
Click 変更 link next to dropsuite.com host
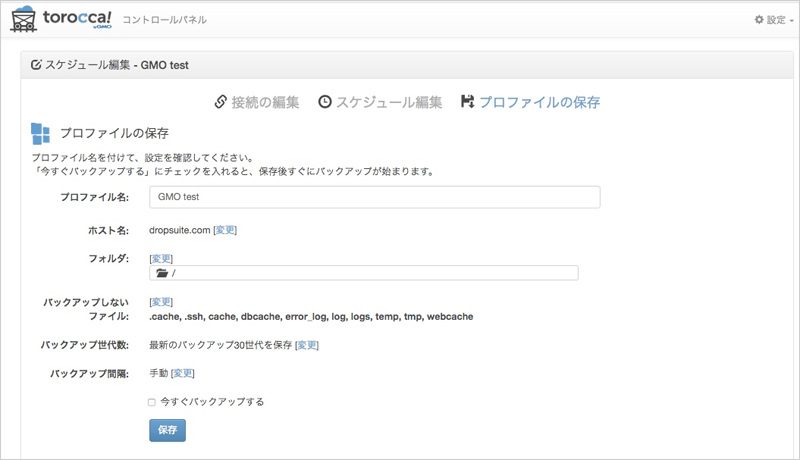point(225,230)
